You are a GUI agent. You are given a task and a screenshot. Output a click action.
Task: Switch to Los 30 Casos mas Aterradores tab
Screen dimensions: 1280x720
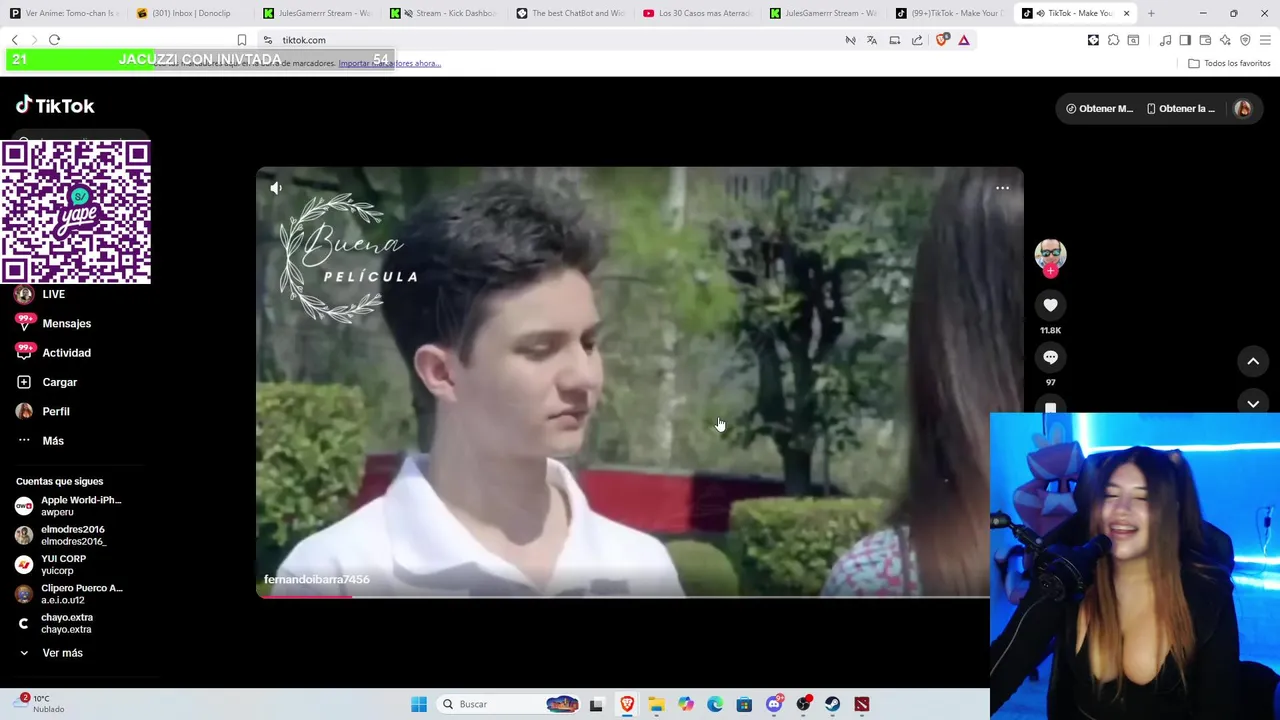point(697,13)
